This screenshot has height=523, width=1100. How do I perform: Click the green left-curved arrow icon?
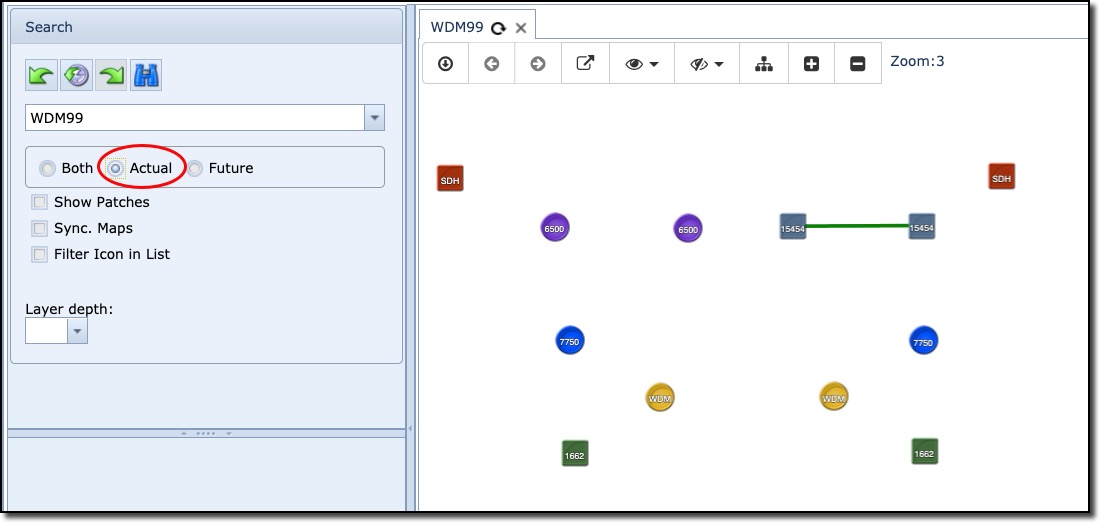pos(42,75)
